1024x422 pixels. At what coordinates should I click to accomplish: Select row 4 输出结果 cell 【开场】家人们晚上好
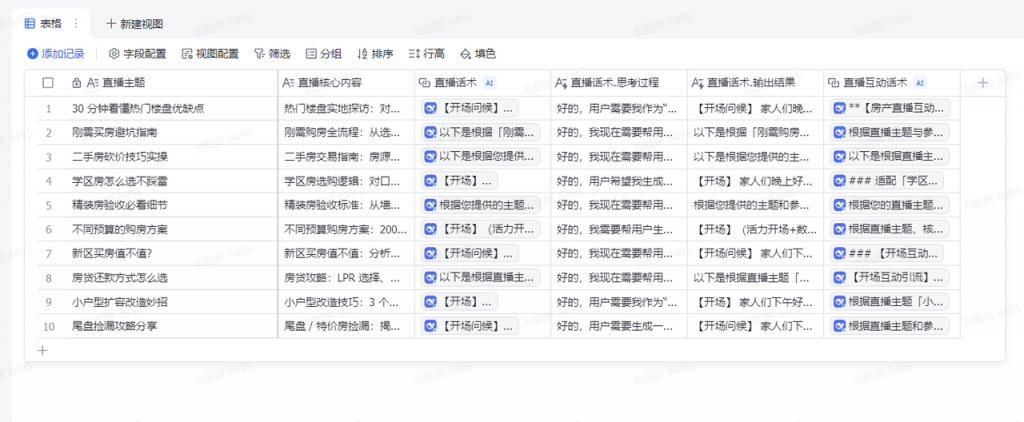coord(755,181)
